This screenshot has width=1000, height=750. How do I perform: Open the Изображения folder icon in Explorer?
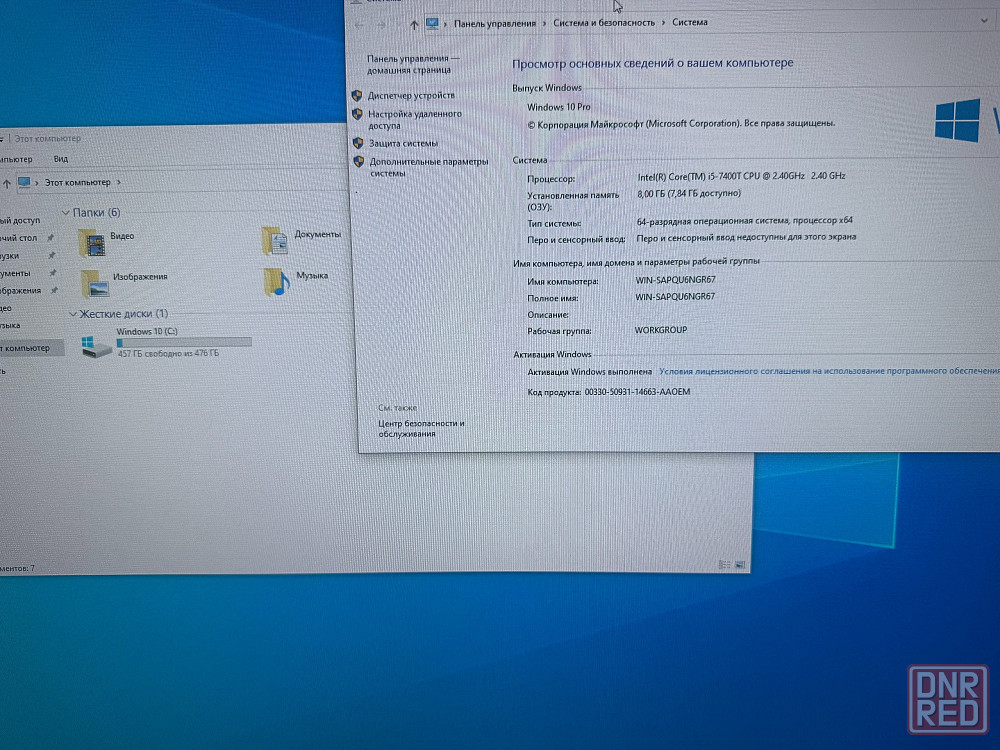pyautogui.click(x=95, y=284)
